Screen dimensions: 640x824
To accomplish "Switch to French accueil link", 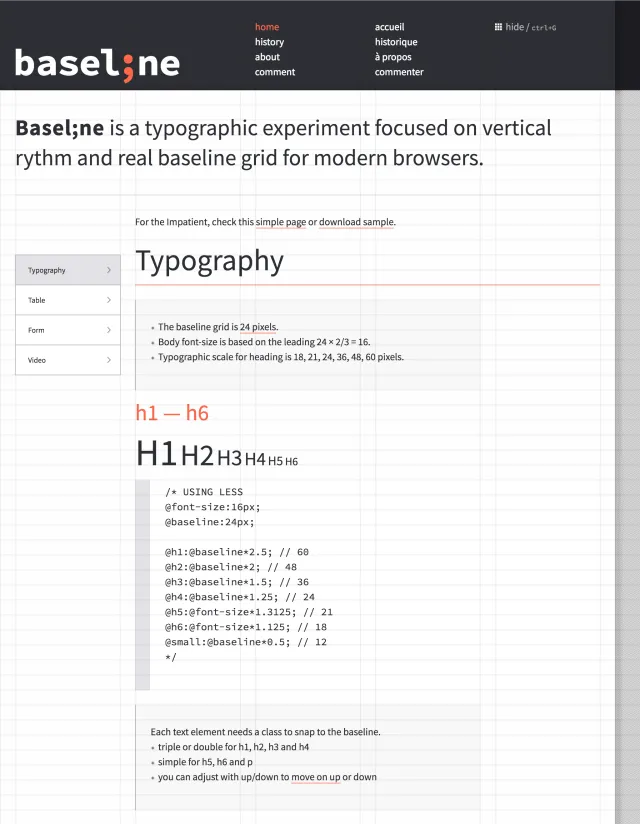I will (x=389, y=27).
